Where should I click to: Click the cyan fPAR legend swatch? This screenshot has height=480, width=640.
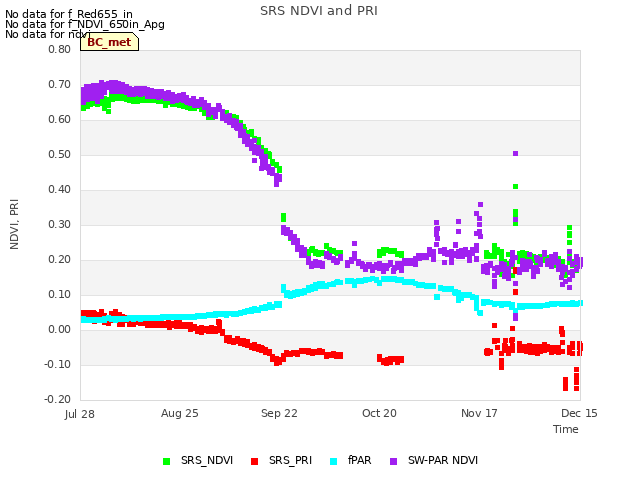pyautogui.click(x=334, y=461)
